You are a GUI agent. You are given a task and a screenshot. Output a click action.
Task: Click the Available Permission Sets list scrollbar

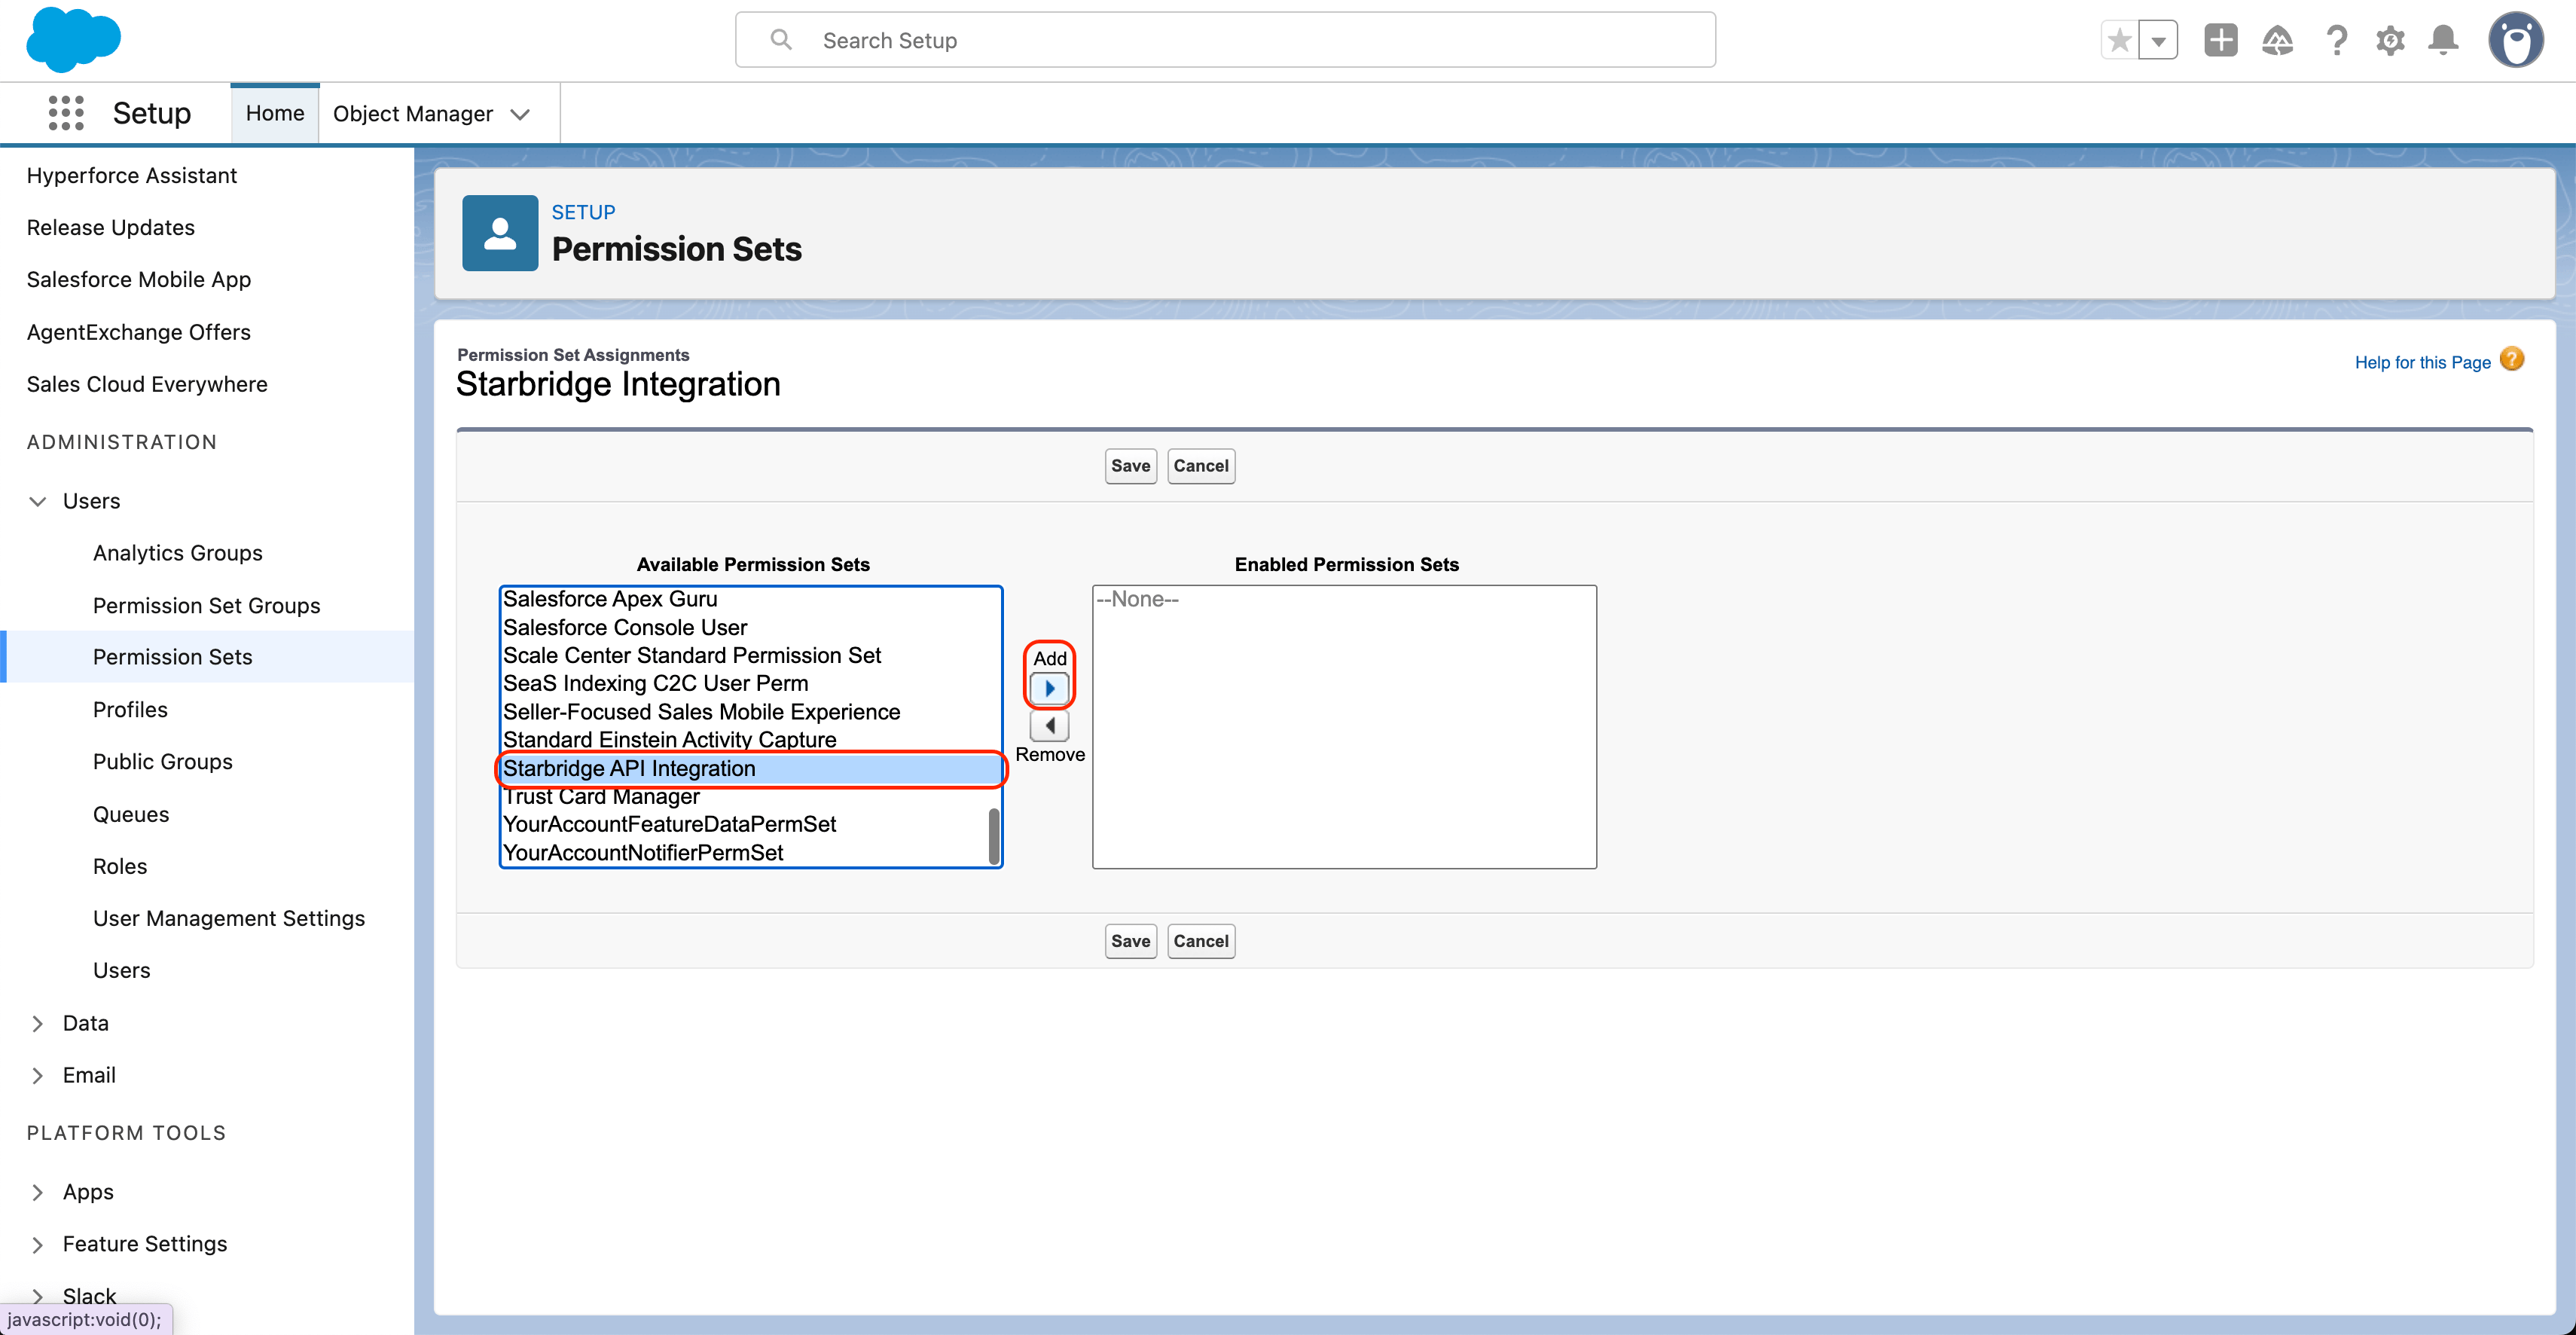pyautogui.click(x=994, y=836)
